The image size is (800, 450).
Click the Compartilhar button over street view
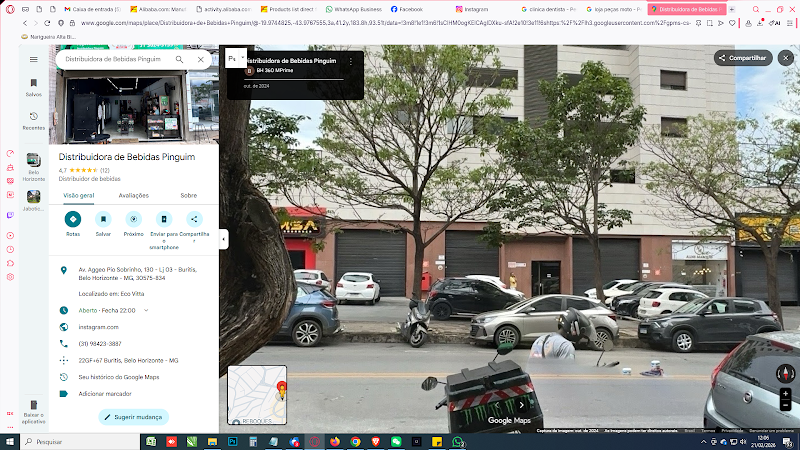[741, 58]
